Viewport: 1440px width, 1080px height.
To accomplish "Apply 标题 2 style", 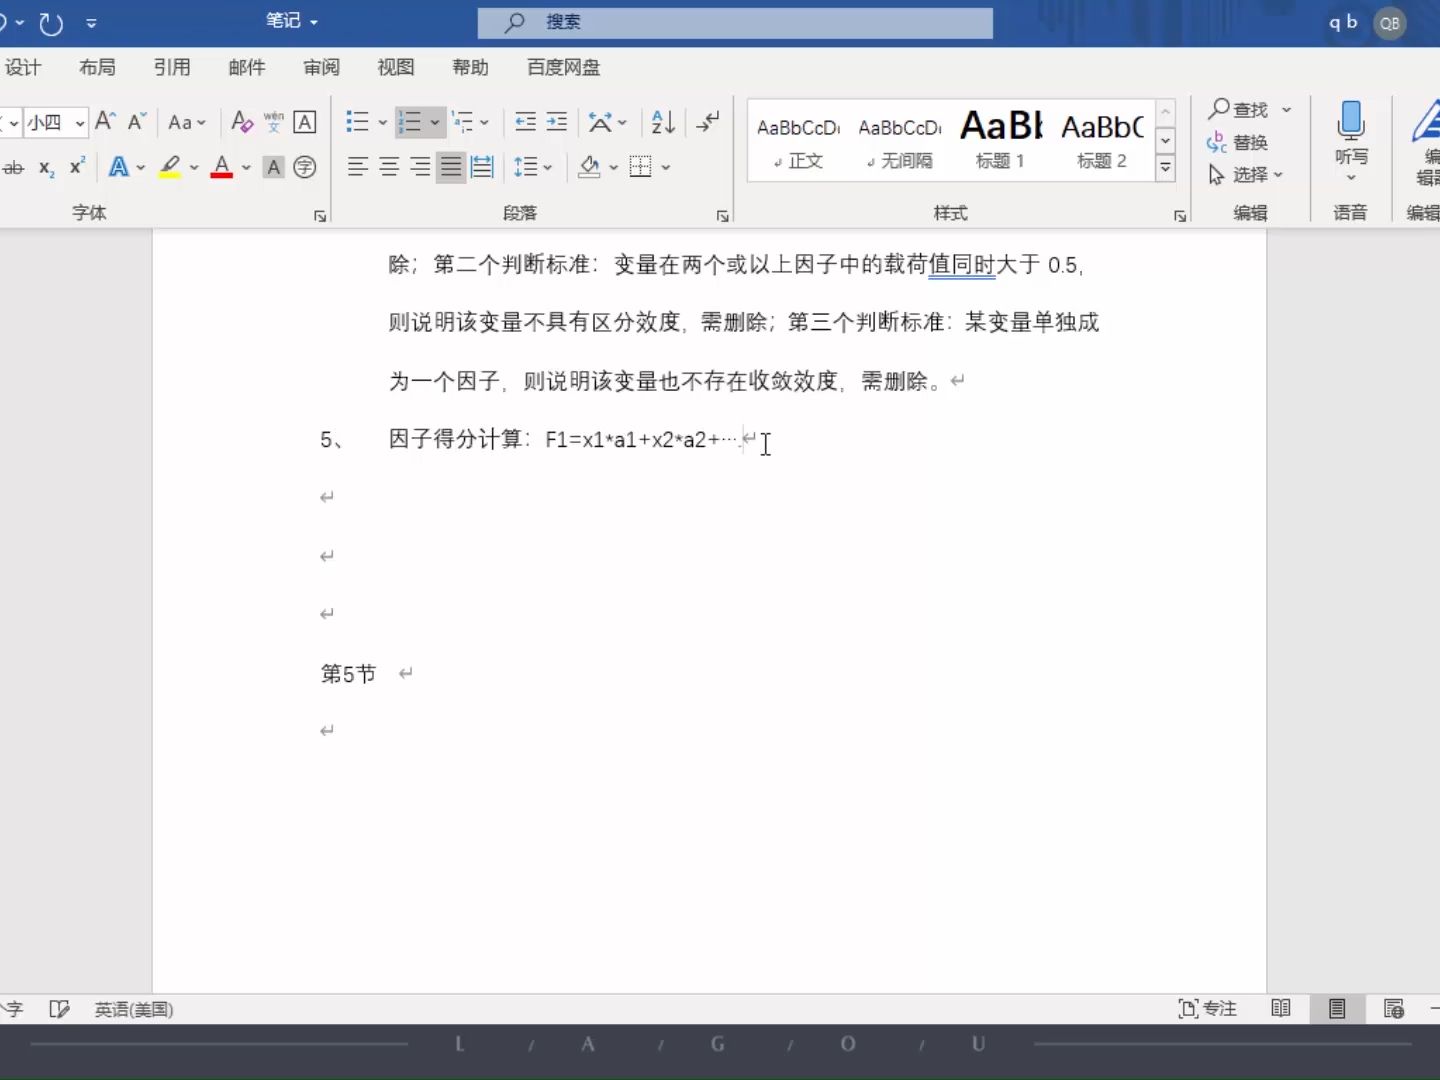I will pos(1103,141).
